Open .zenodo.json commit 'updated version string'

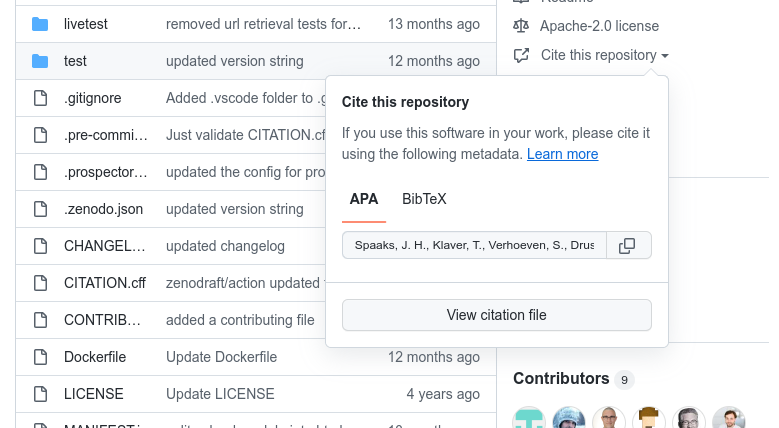pos(234,209)
